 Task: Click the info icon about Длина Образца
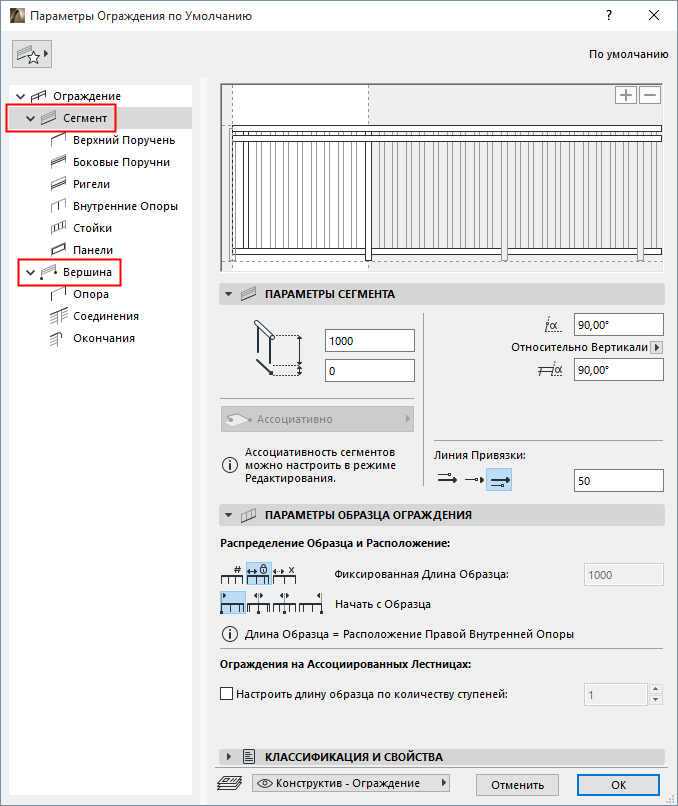(x=230, y=634)
